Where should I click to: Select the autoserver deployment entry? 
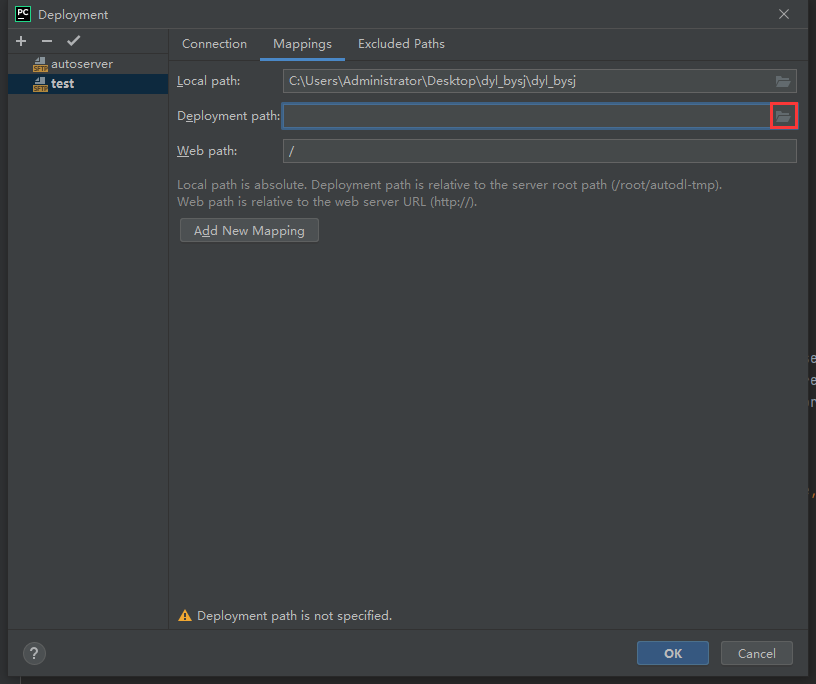coord(83,63)
